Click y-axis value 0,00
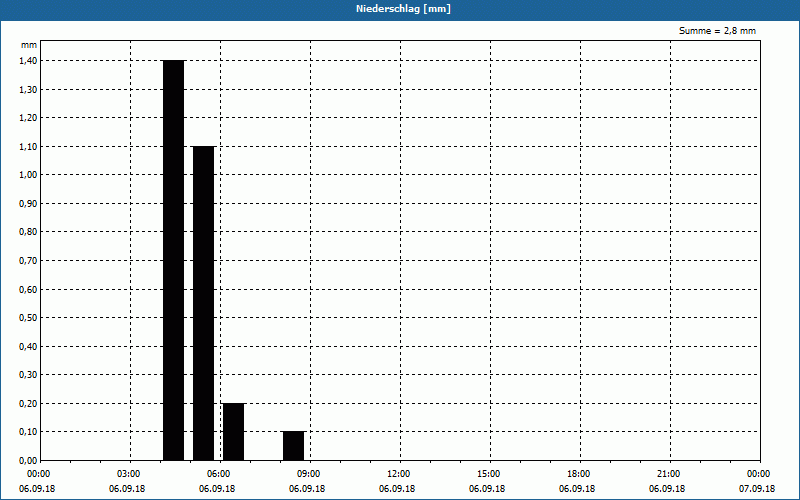Image resolution: width=800 pixels, height=500 pixels. (x=29, y=461)
